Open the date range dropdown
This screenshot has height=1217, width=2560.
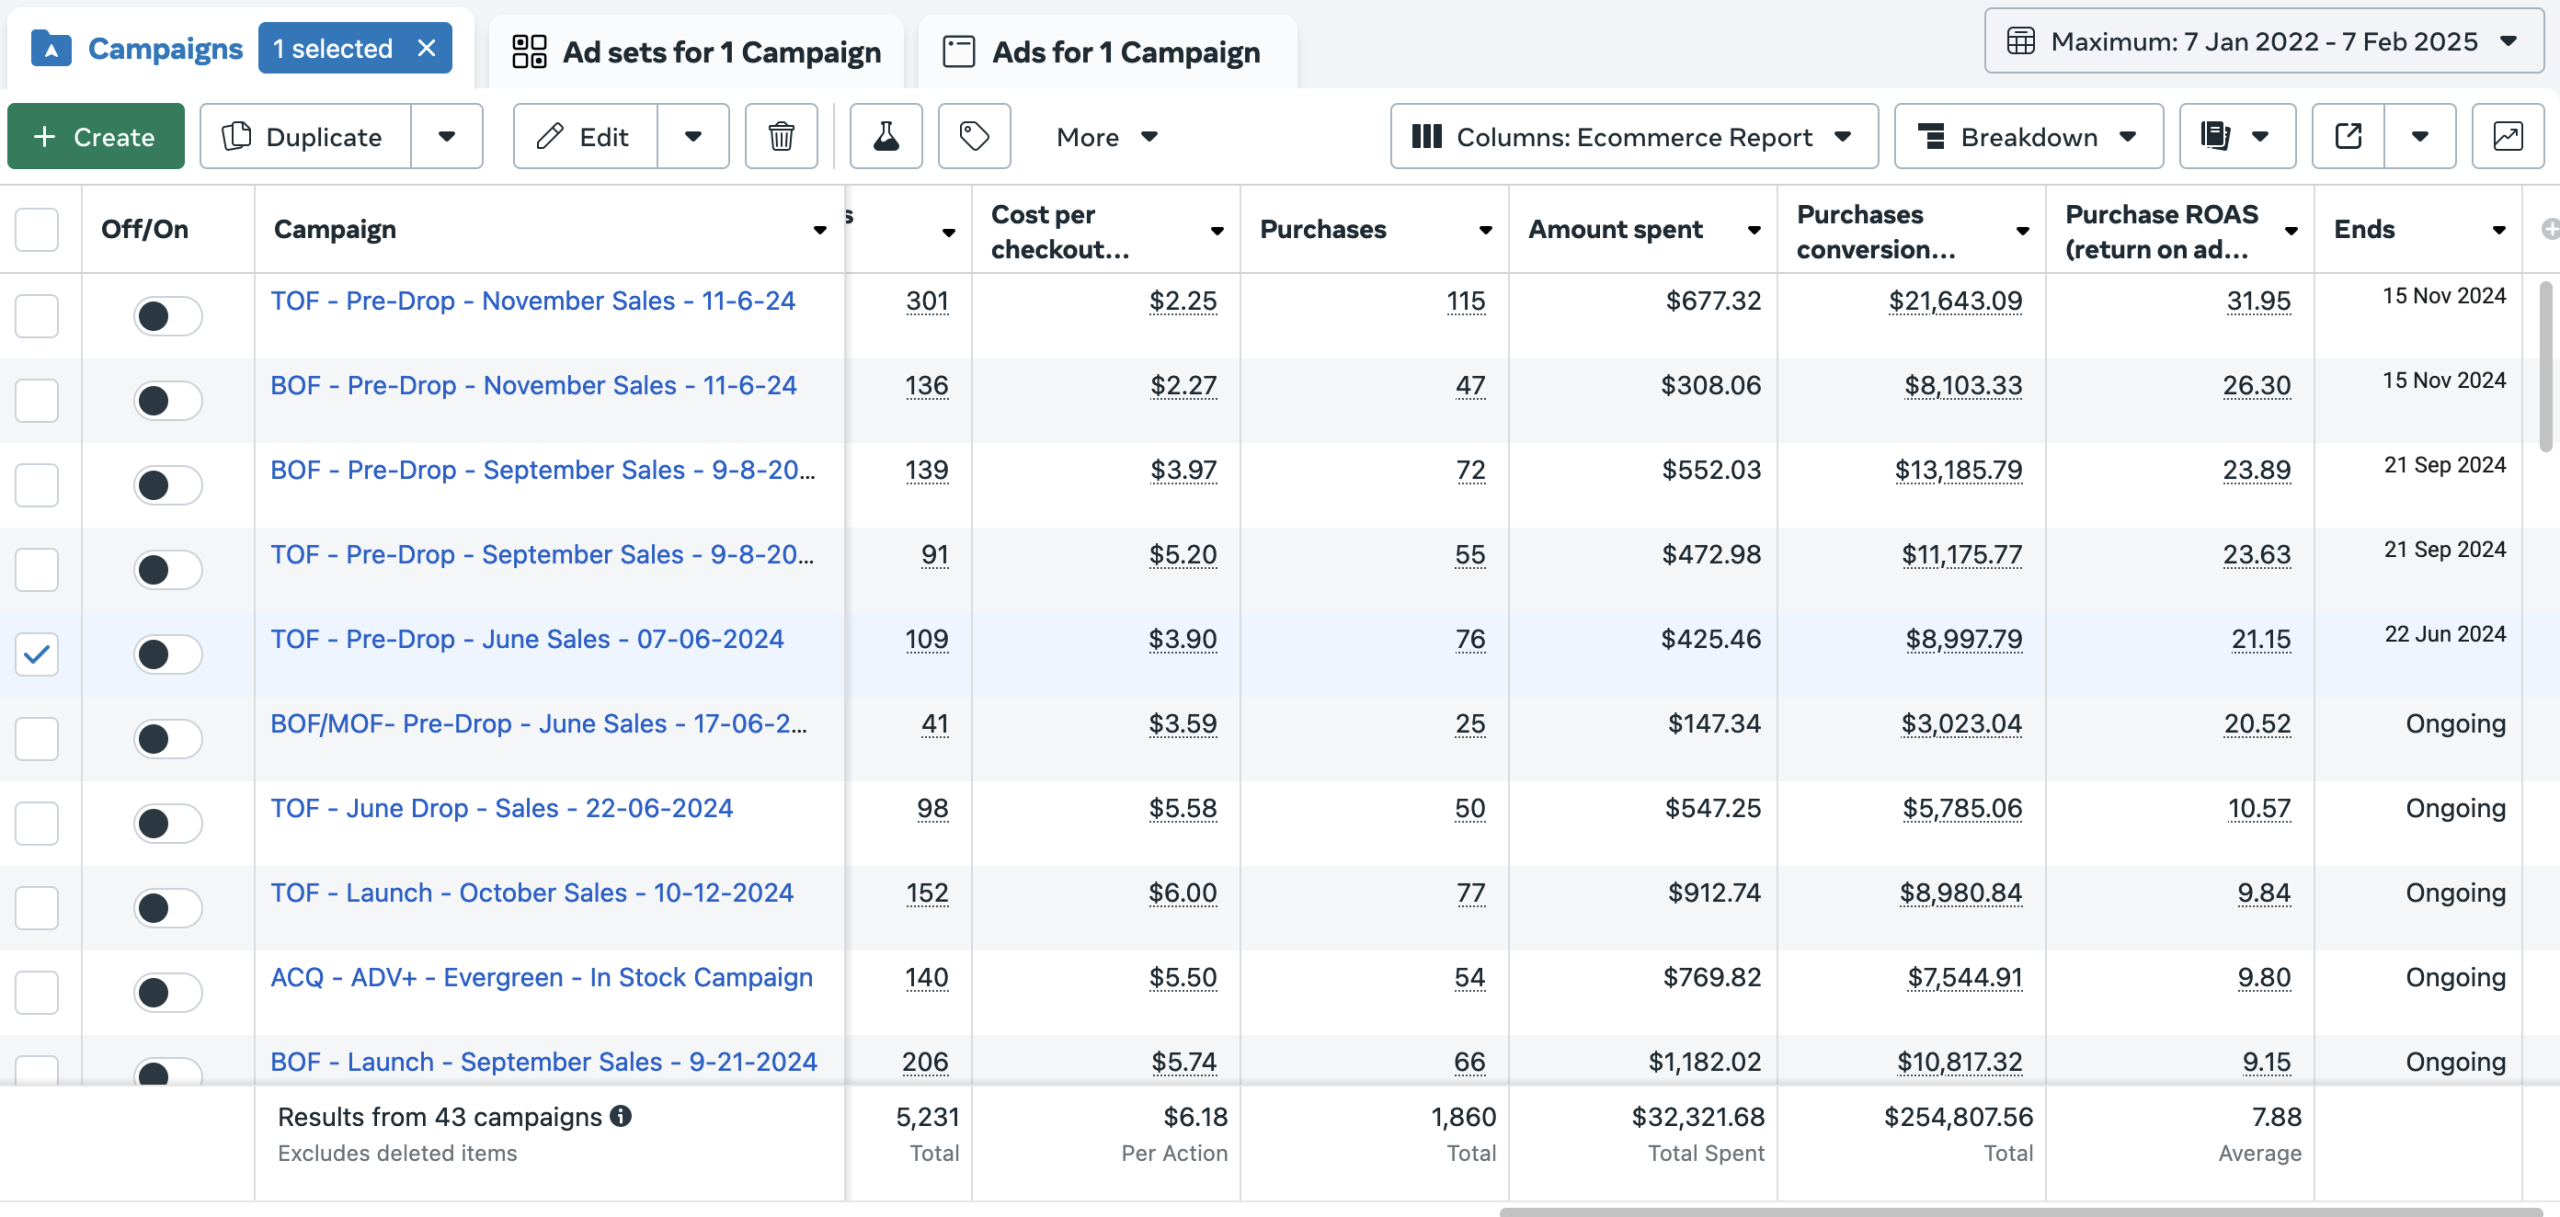pos(2263,42)
